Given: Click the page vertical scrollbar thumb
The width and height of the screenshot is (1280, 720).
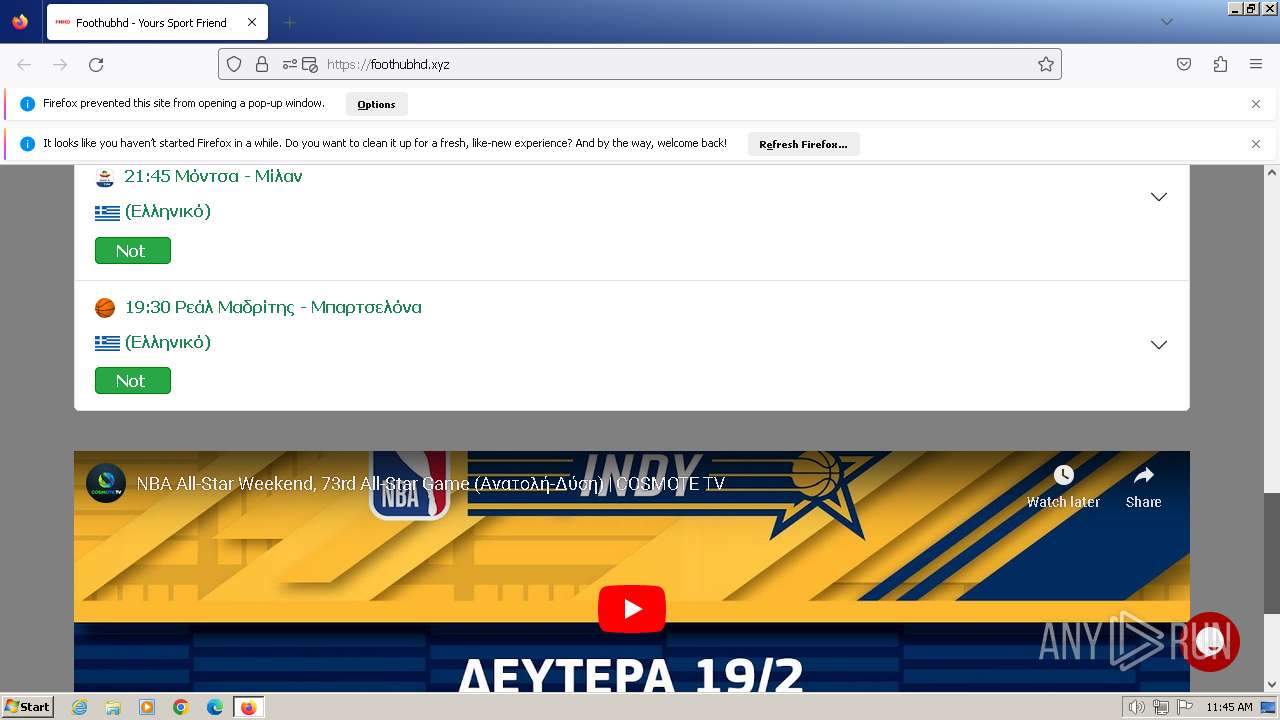Looking at the screenshot, I should click(1271, 553).
